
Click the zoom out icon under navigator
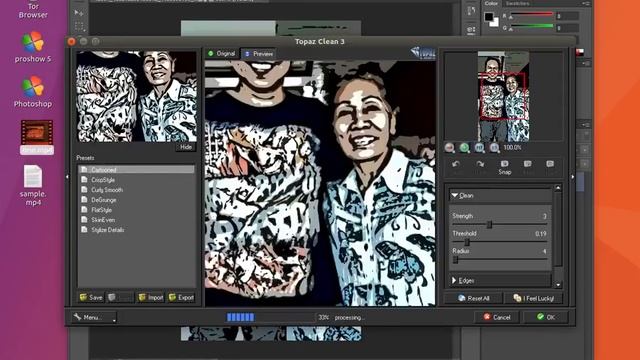pyautogui.click(x=449, y=148)
